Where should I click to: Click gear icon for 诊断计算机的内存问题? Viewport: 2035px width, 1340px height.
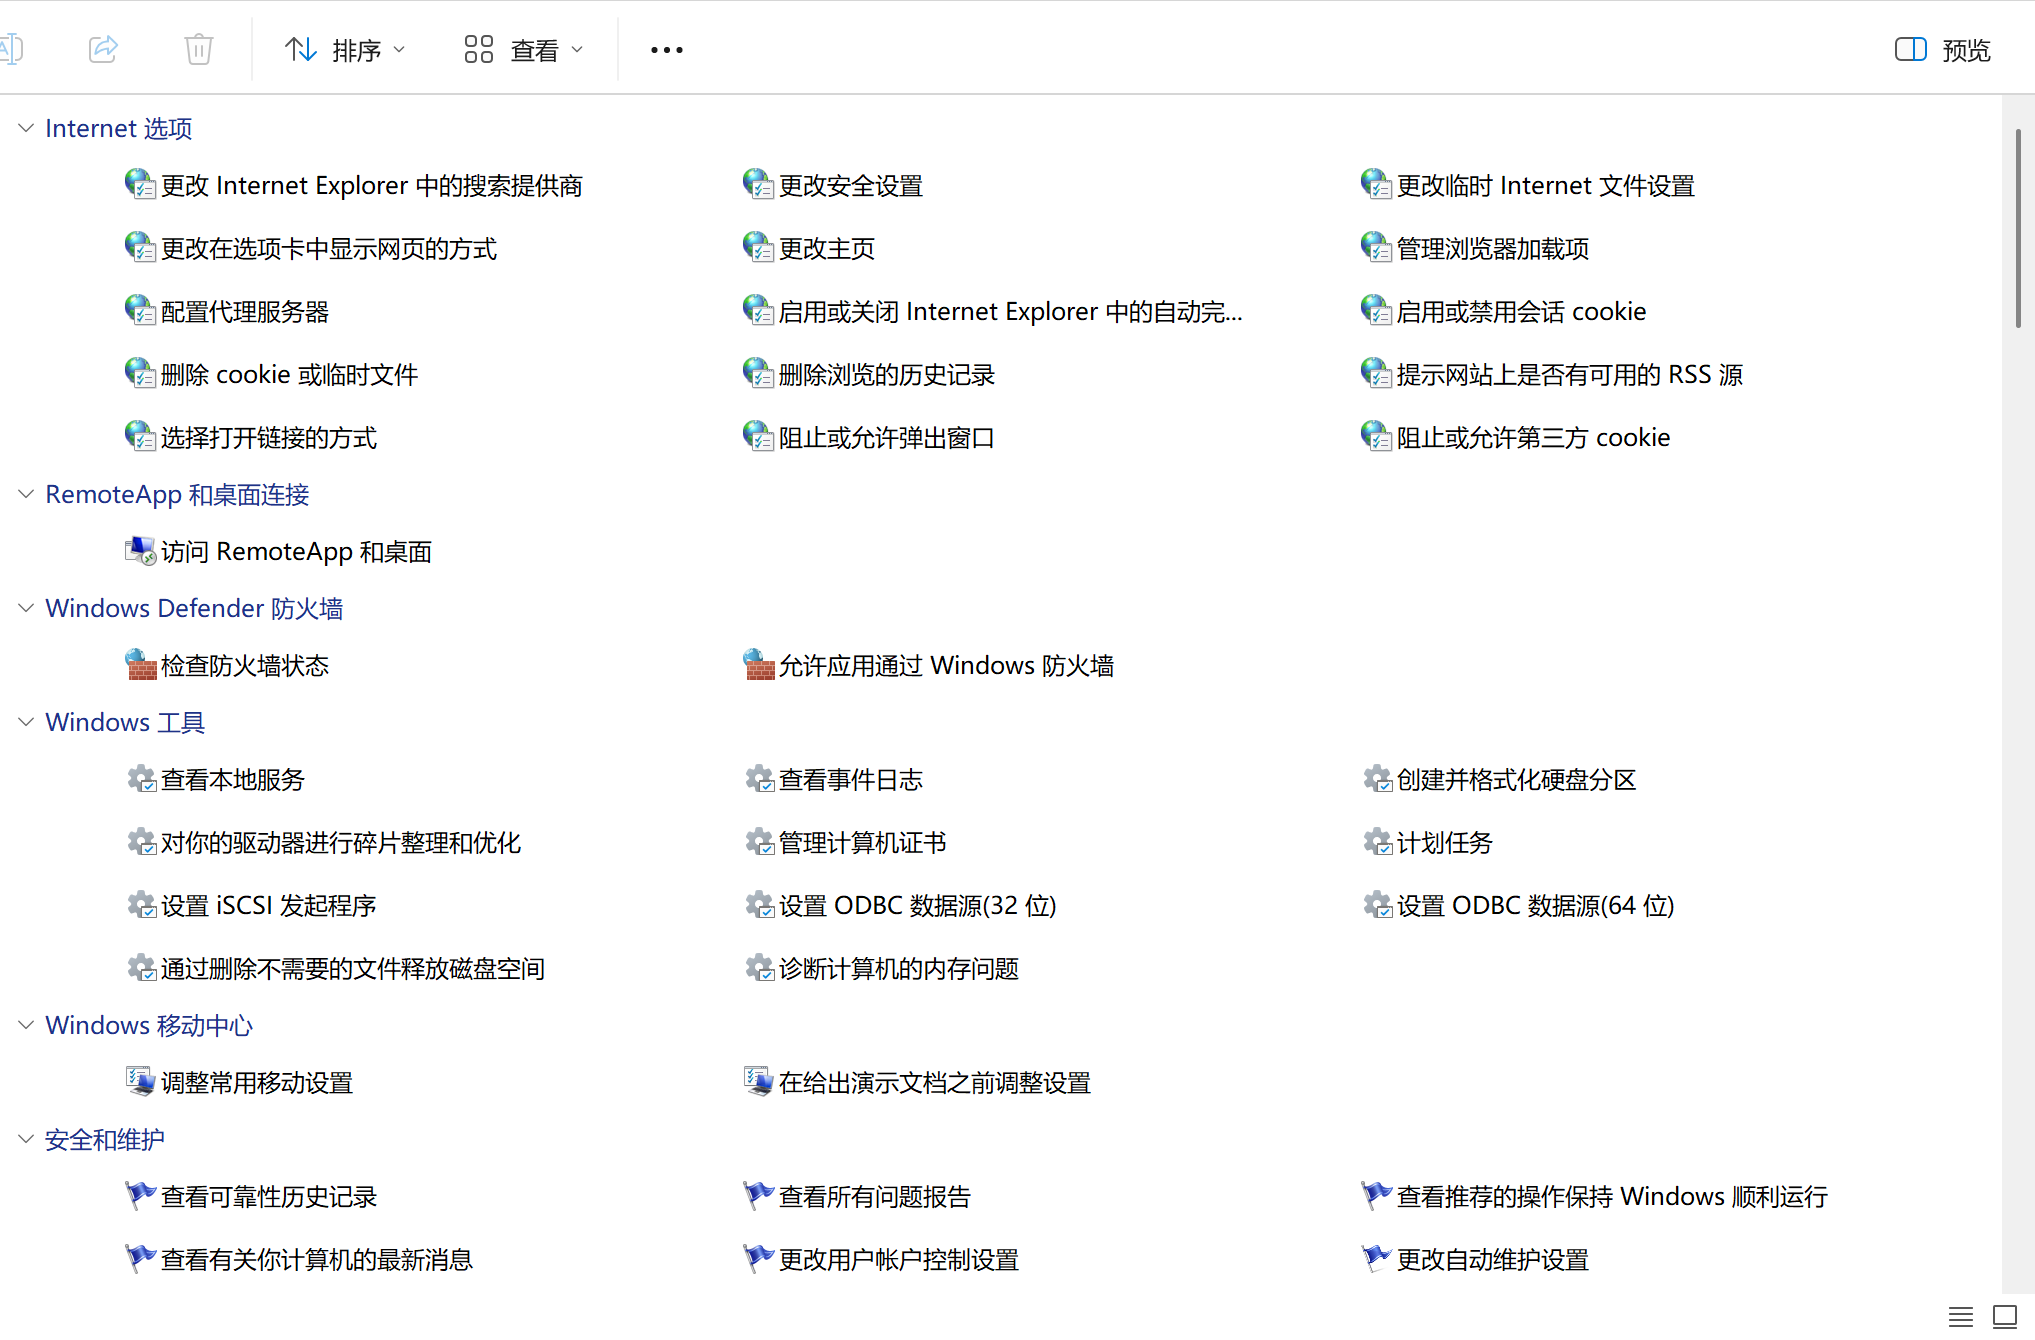758,968
